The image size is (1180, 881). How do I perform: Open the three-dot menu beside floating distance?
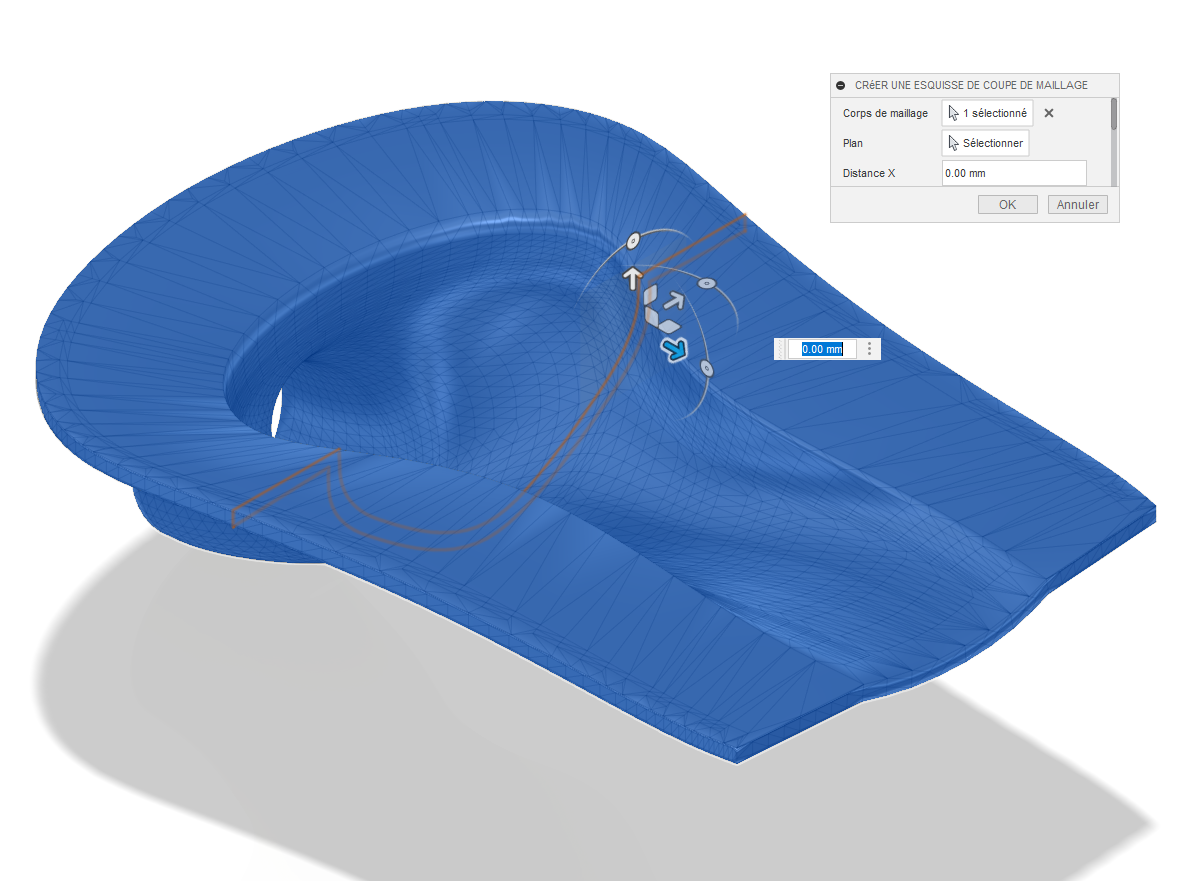point(869,348)
